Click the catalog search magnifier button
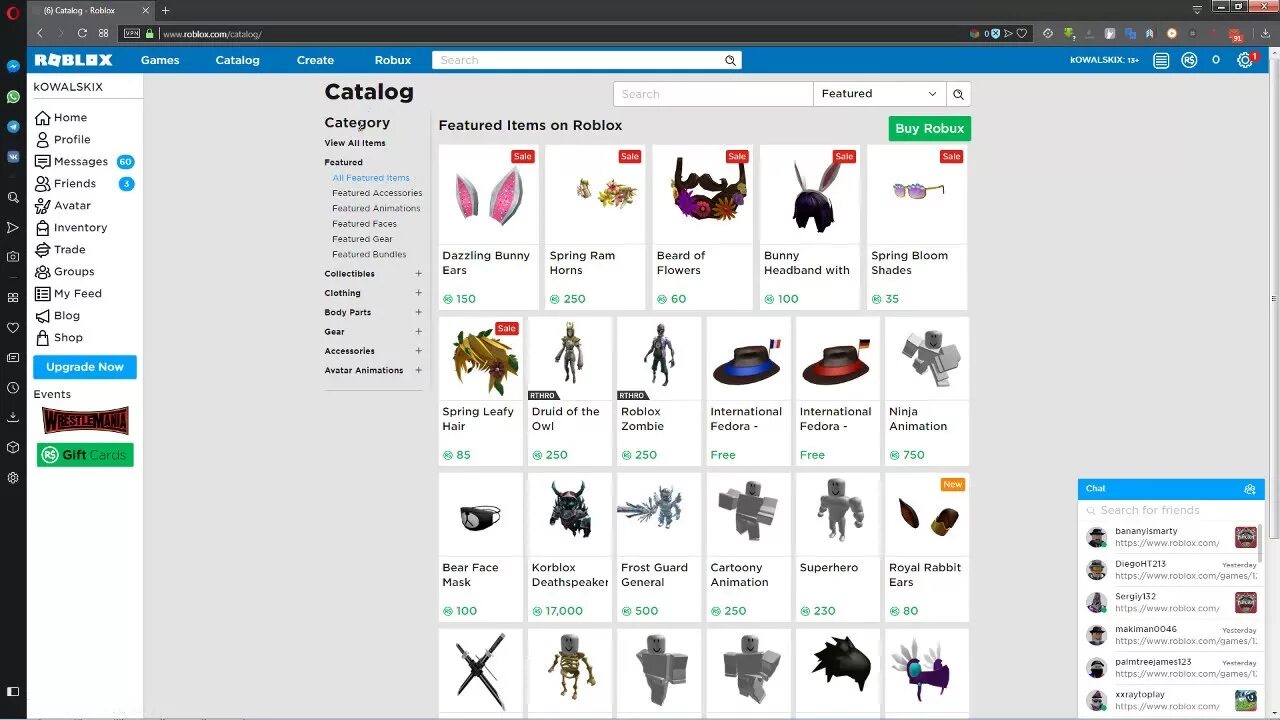Image resolution: width=1280 pixels, height=720 pixels. point(958,94)
